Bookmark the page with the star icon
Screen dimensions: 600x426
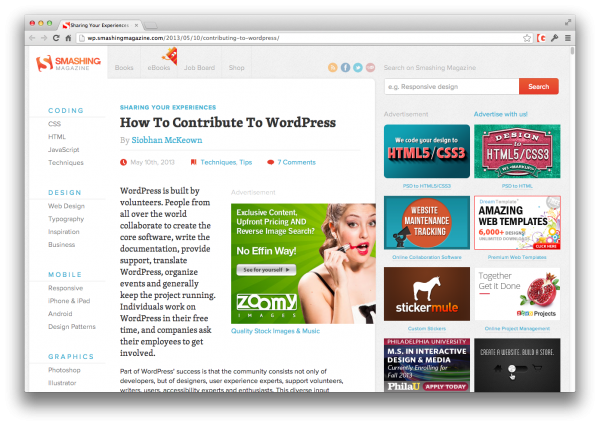[527, 38]
